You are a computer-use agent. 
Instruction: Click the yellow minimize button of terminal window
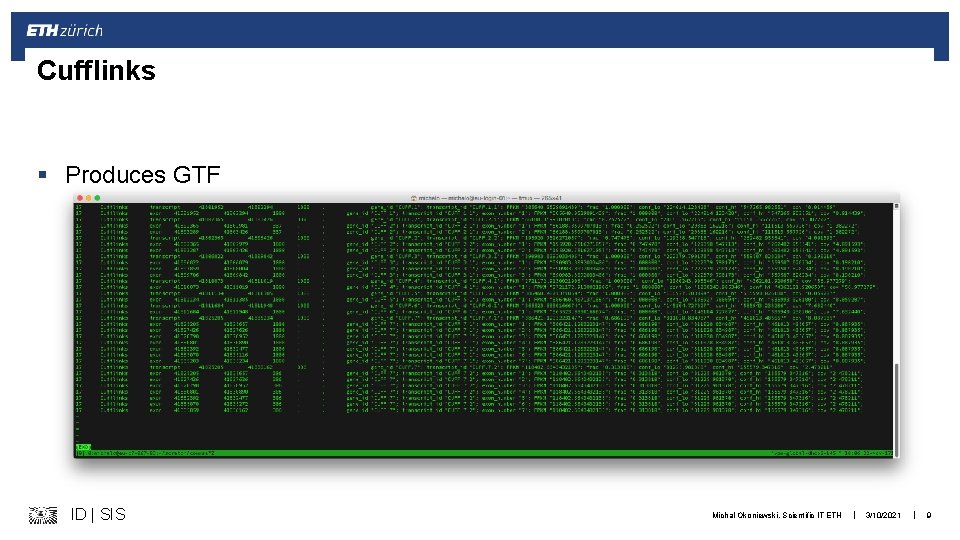[88, 198]
